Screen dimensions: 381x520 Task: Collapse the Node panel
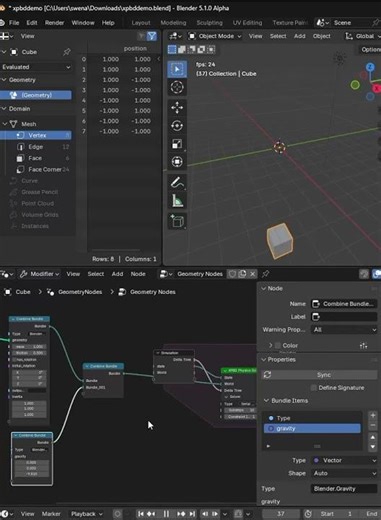[x=264, y=288]
